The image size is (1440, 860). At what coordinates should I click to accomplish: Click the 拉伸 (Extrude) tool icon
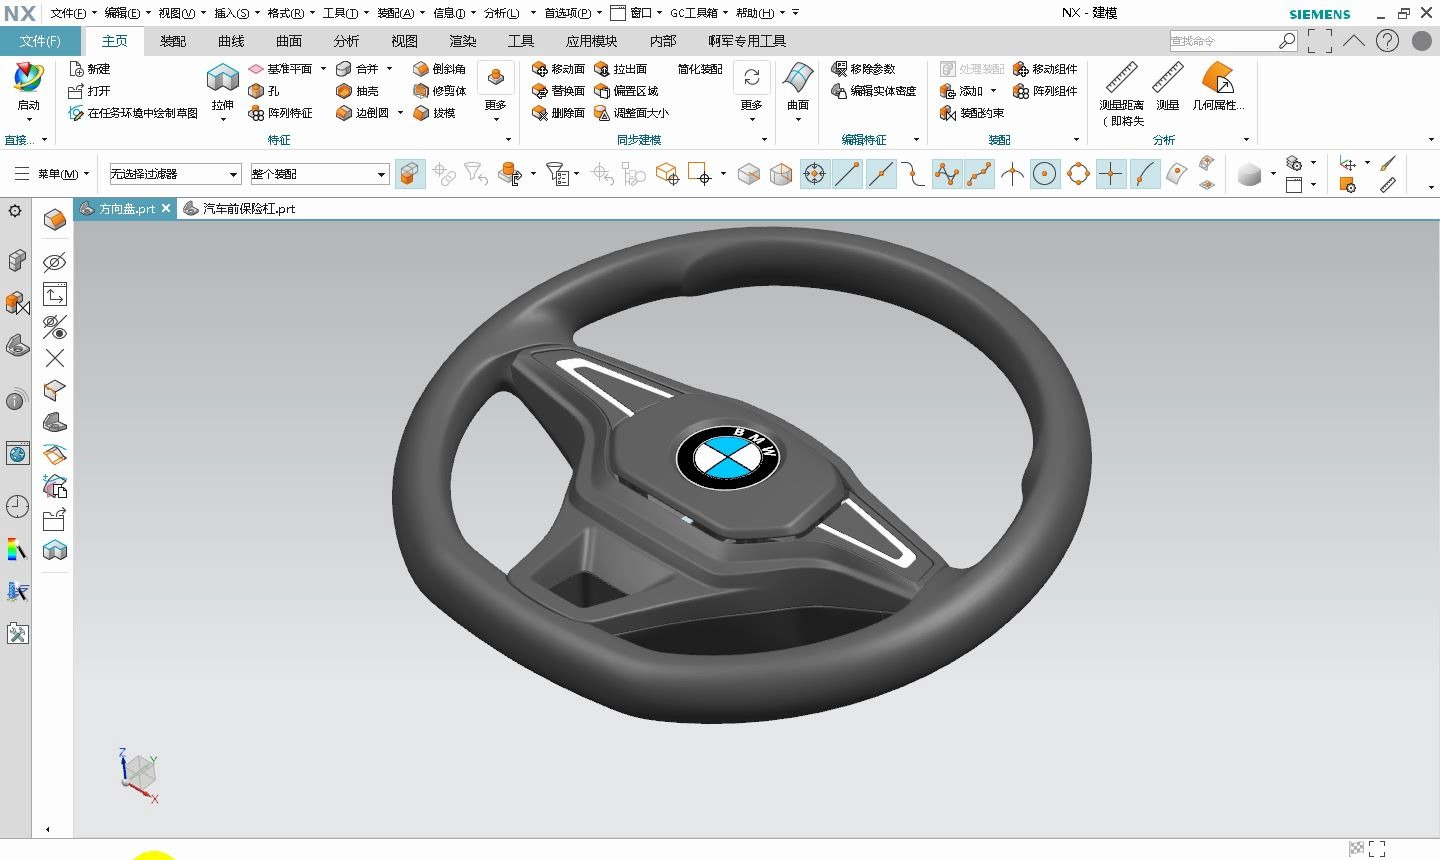point(222,80)
